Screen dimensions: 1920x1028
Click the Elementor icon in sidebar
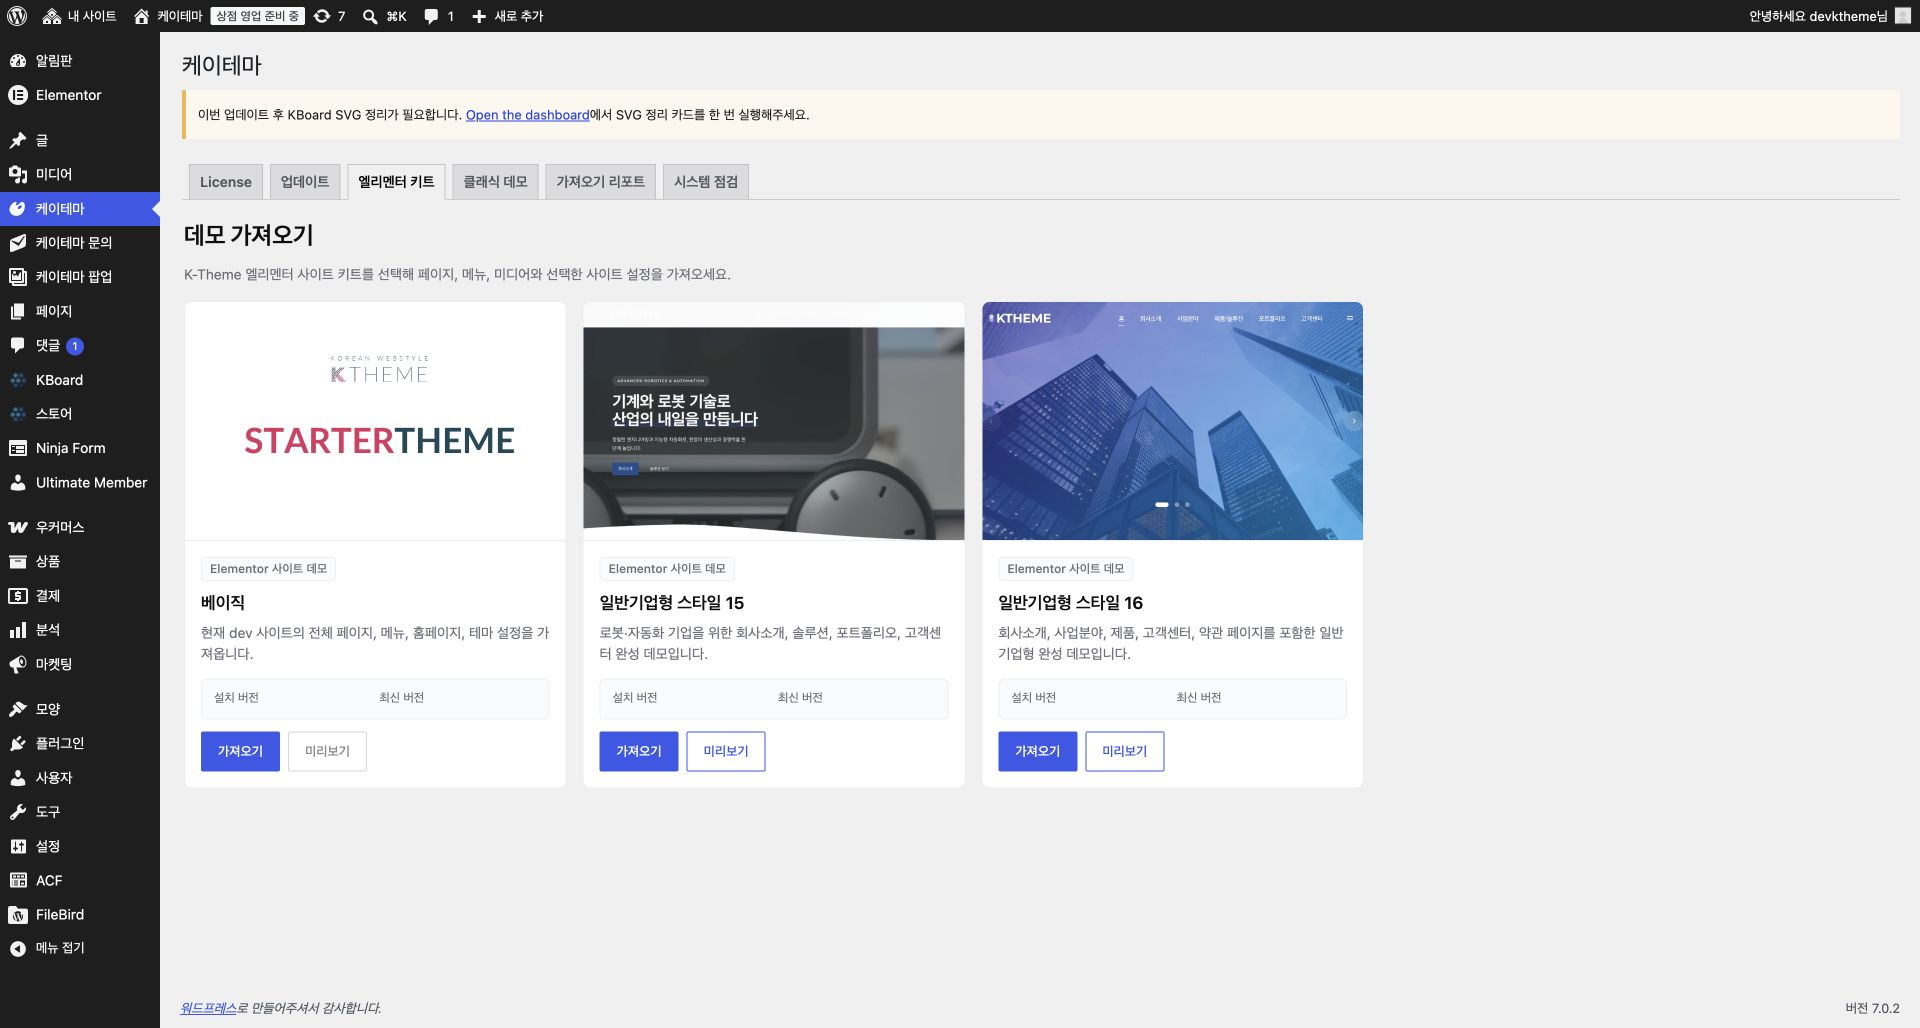(x=18, y=95)
